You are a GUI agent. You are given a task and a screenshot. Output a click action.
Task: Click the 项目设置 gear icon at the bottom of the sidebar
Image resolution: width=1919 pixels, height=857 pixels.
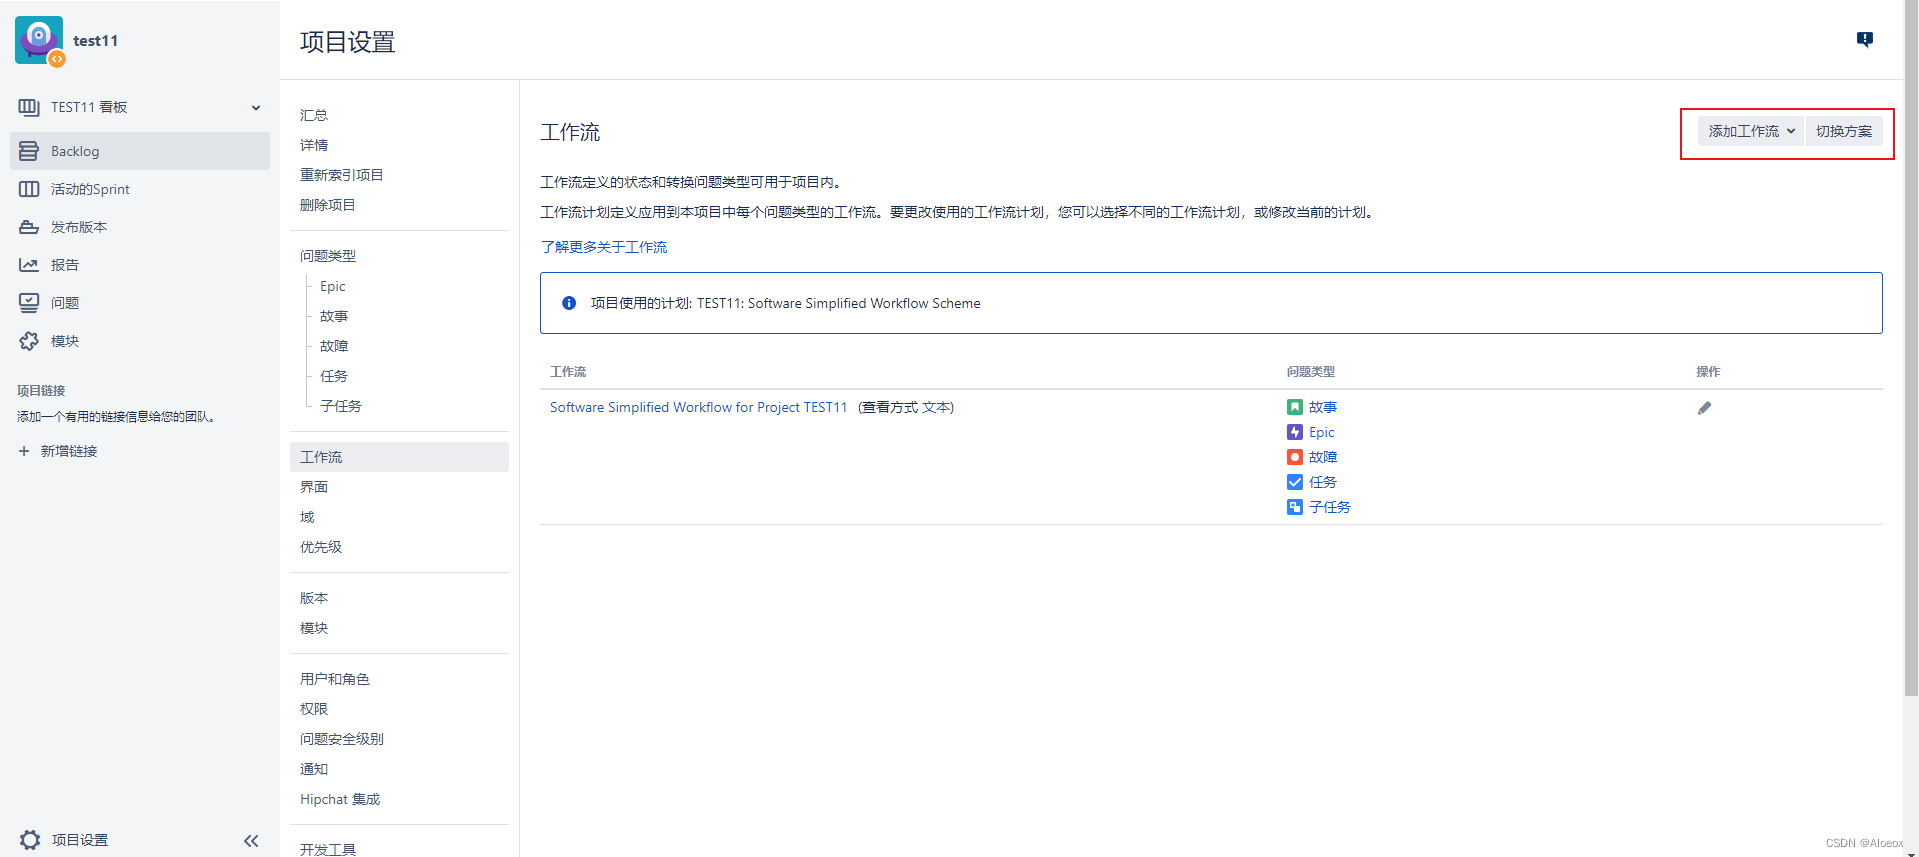point(30,840)
